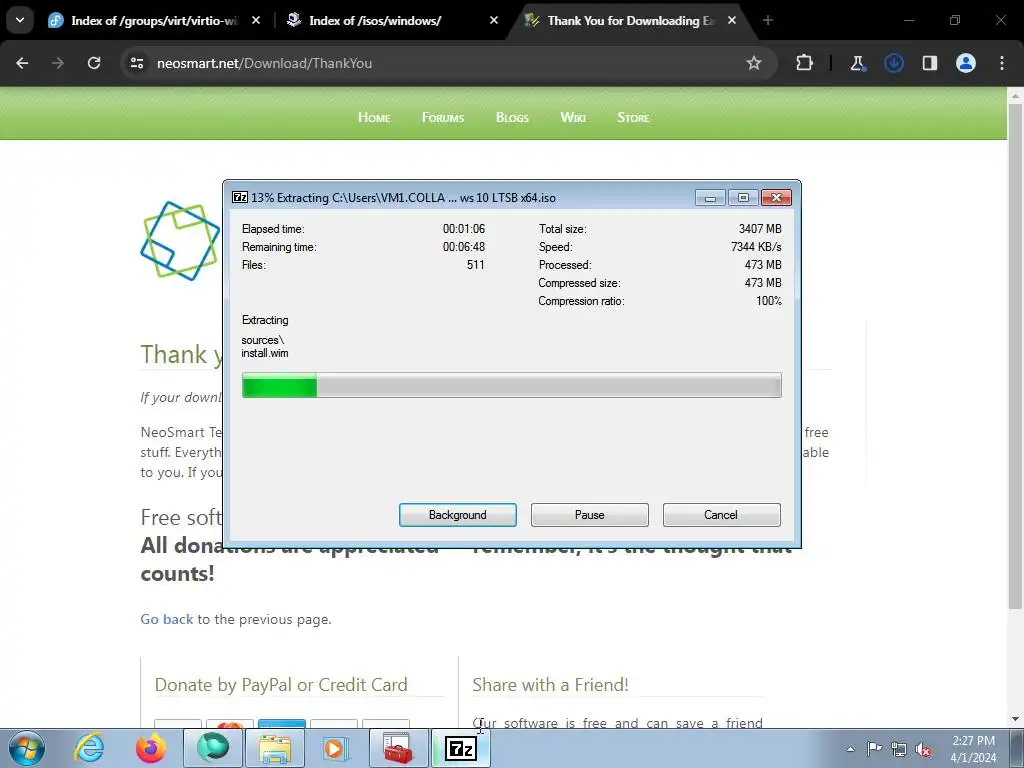The image size is (1024, 768).
Task: Close the Thank You for Downloading tab
Action: pyautogui.click(x=732, y=20)
